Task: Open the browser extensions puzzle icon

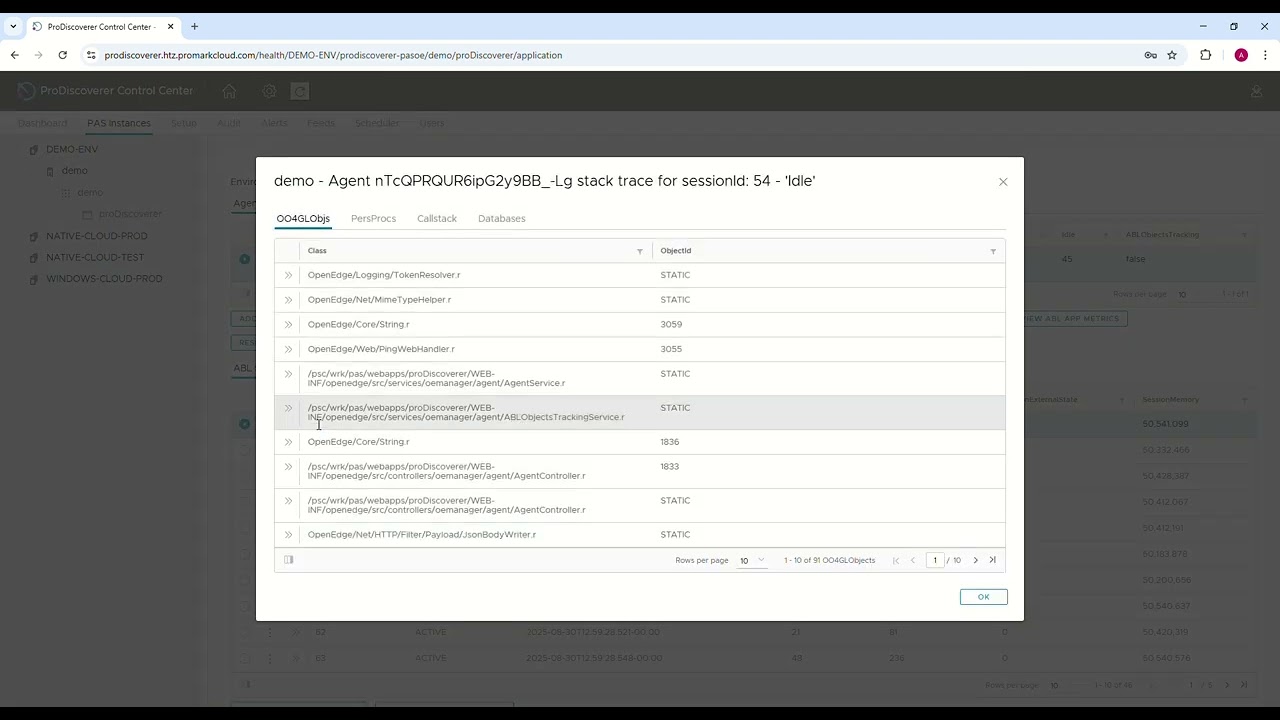Action: [x=1205, y=55]
